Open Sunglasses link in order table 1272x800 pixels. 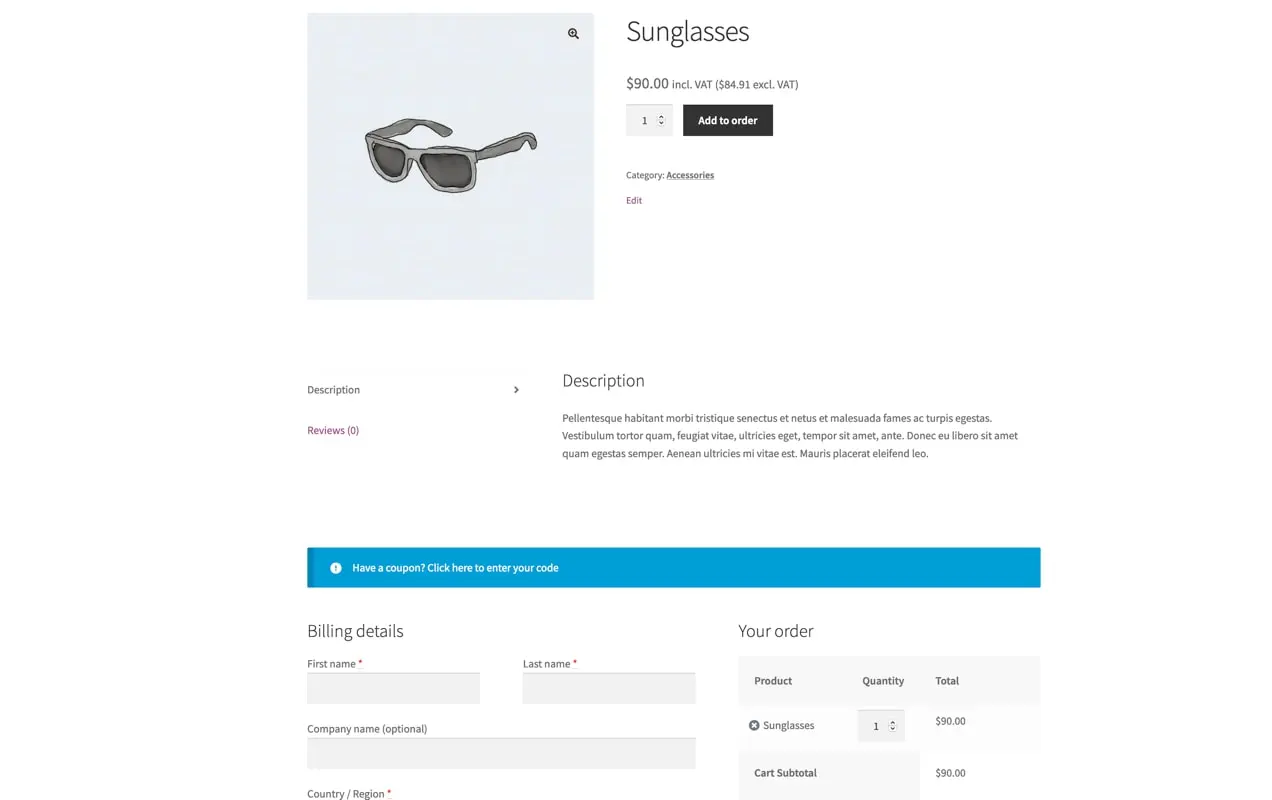click(x=788, y=725)
